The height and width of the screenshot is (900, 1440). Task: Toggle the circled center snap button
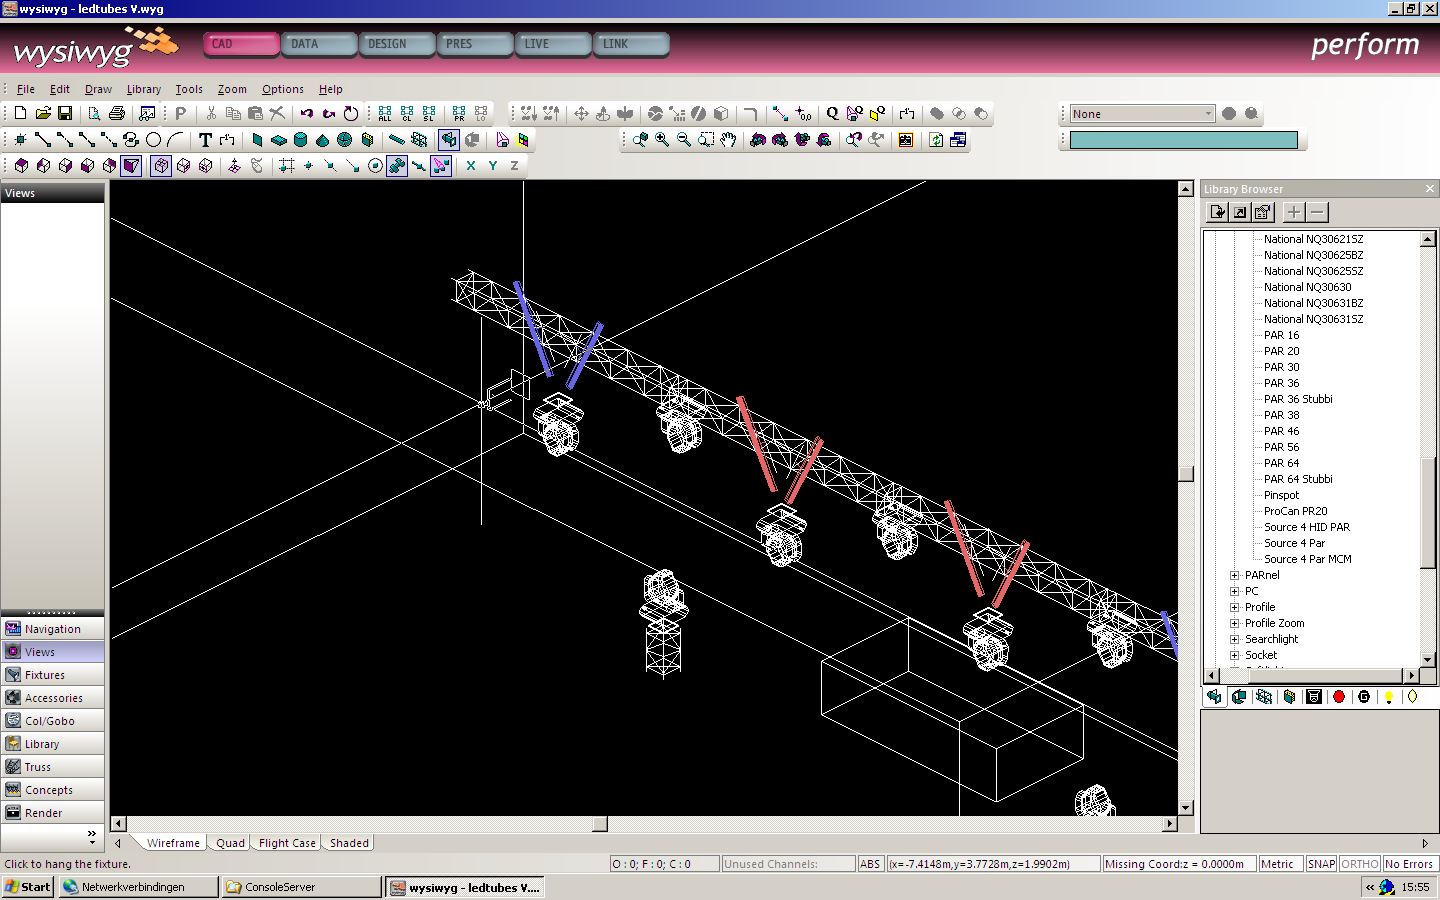click(x=375, y=166)
